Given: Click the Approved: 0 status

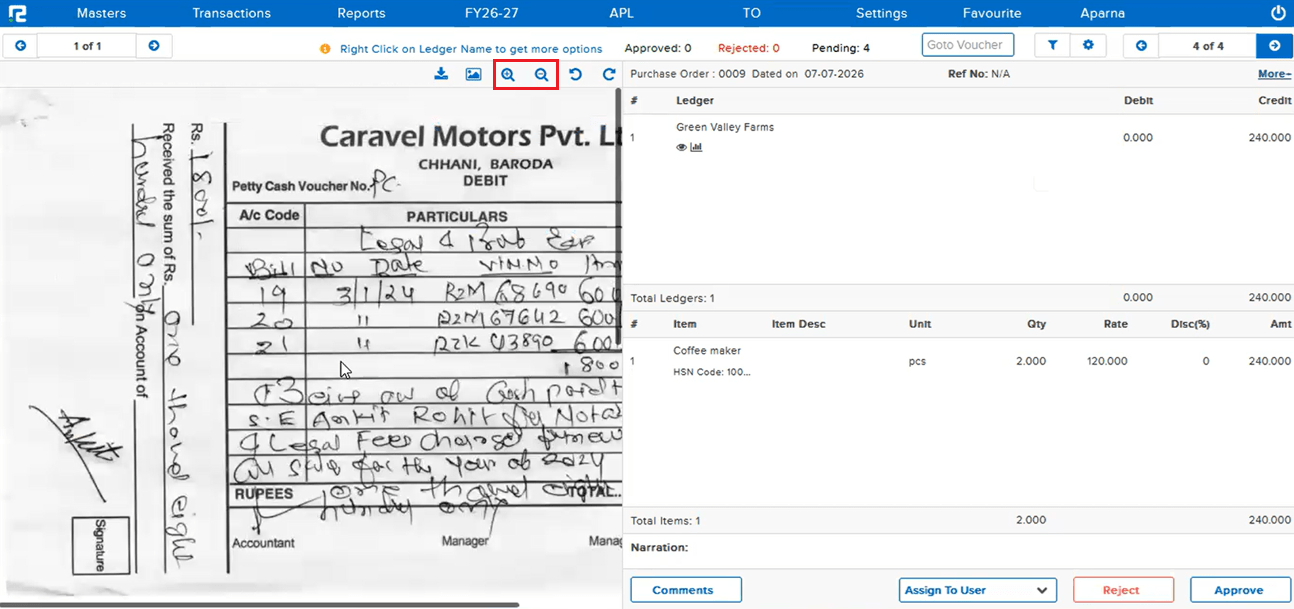Looking at the screenshot, I should pos(658,48).
